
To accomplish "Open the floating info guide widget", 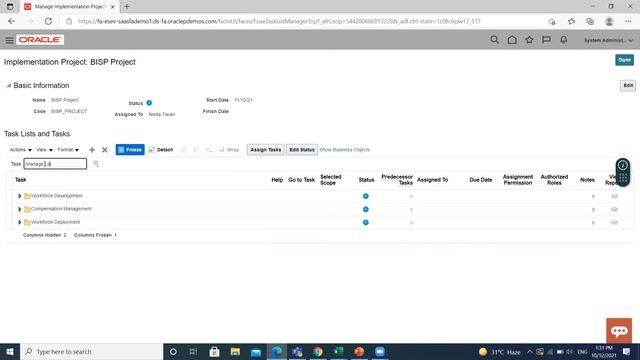I will [622, 172].
